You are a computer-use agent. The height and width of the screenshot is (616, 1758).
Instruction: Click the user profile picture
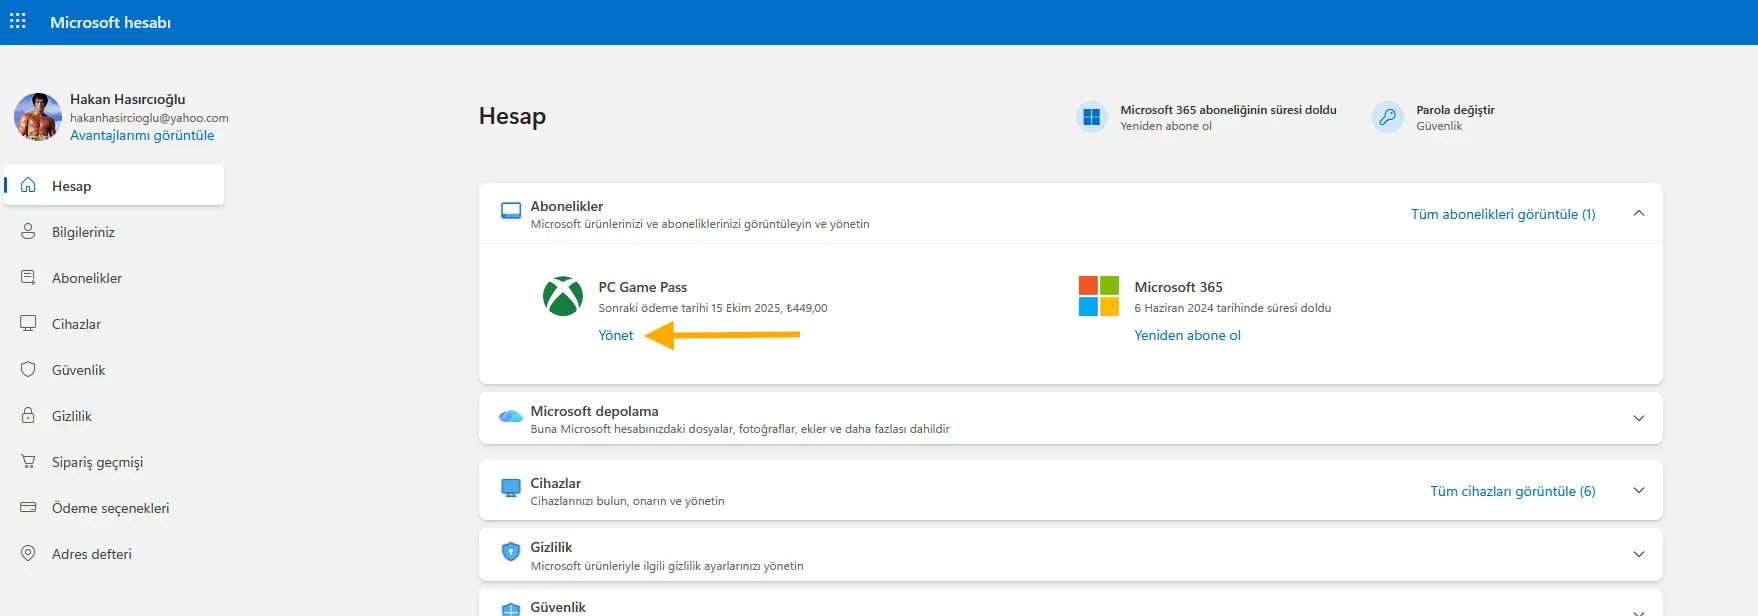38,117
